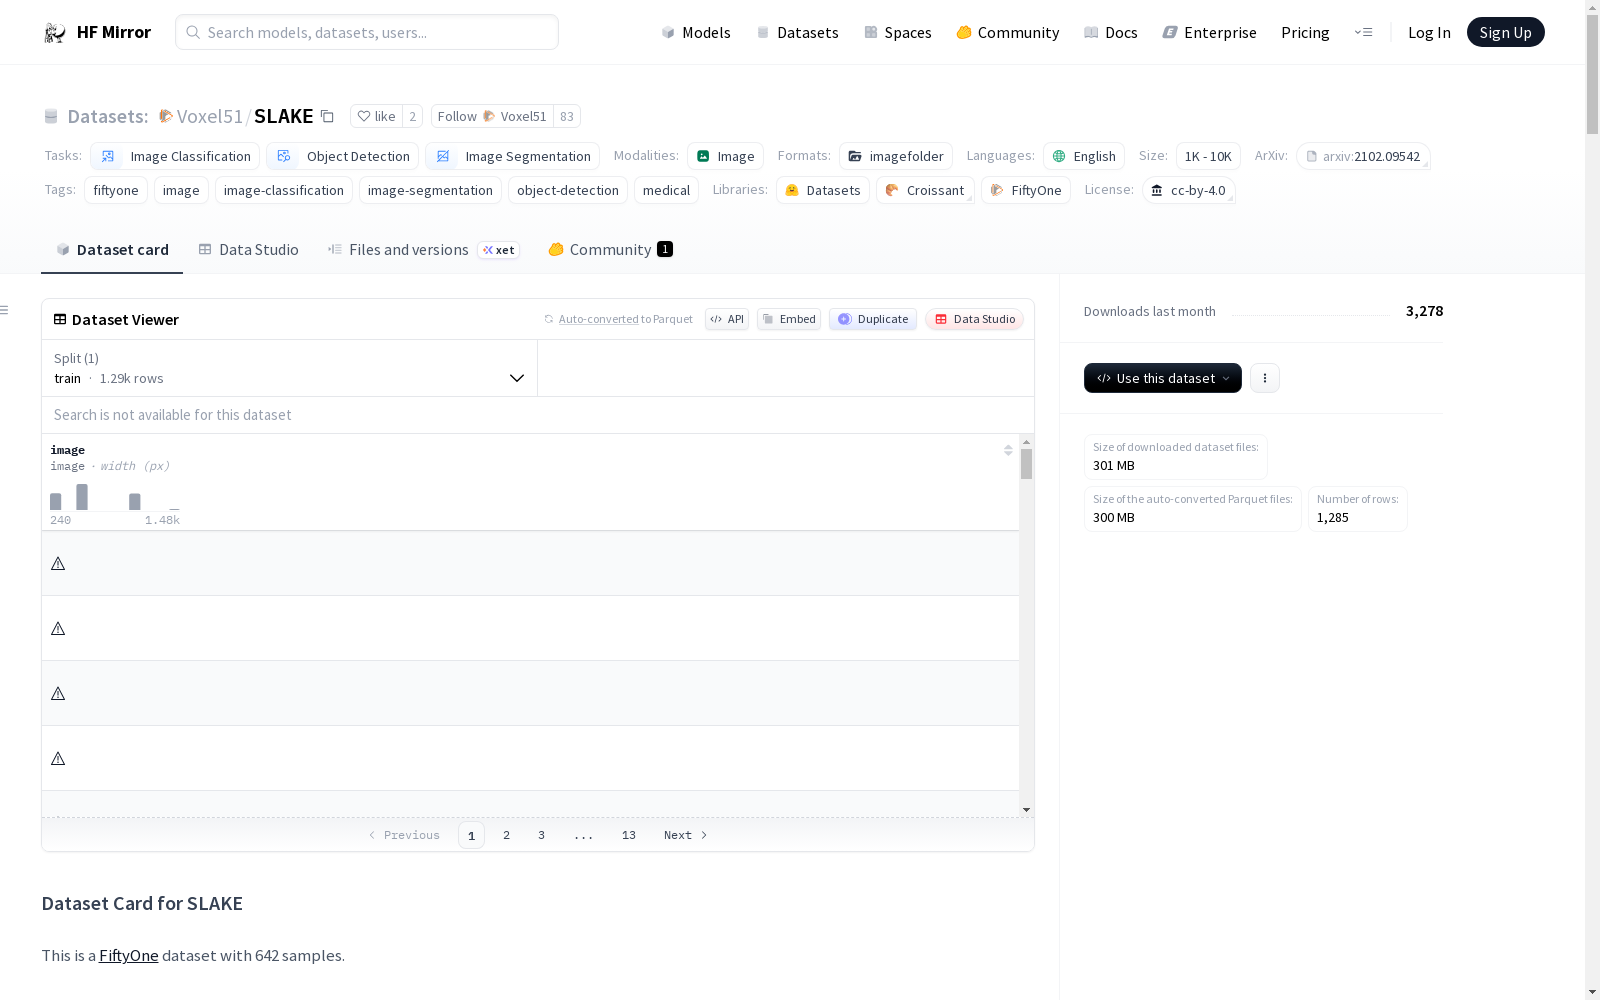1600x1000 pixels.
Task: Switch to the Community tab with badge
Action: [610, 250]
